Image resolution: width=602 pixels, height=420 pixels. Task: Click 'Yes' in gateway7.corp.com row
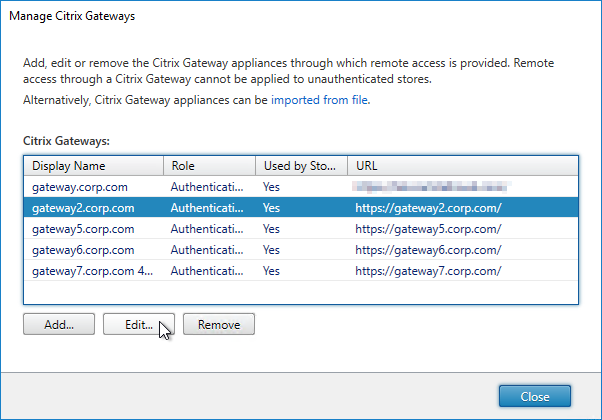tap(271, 271)
